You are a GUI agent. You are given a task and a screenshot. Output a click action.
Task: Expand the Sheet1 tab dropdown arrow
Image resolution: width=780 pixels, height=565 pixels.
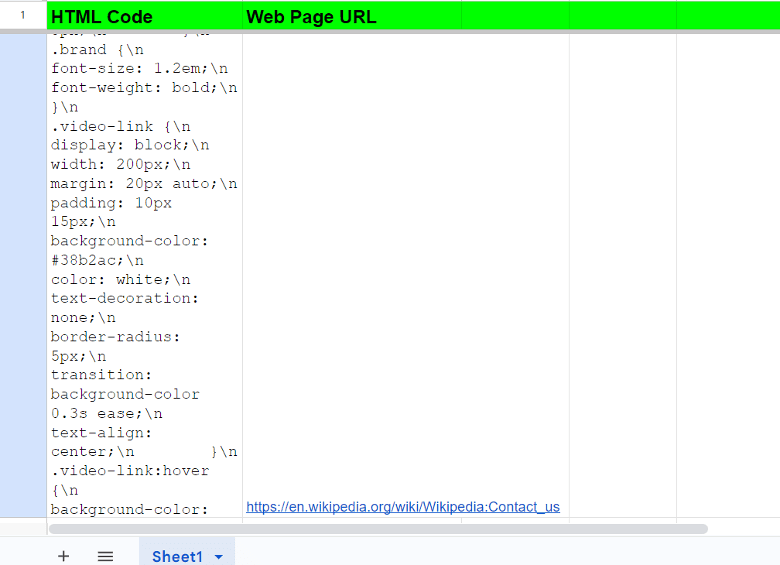(x=218, y=556)
